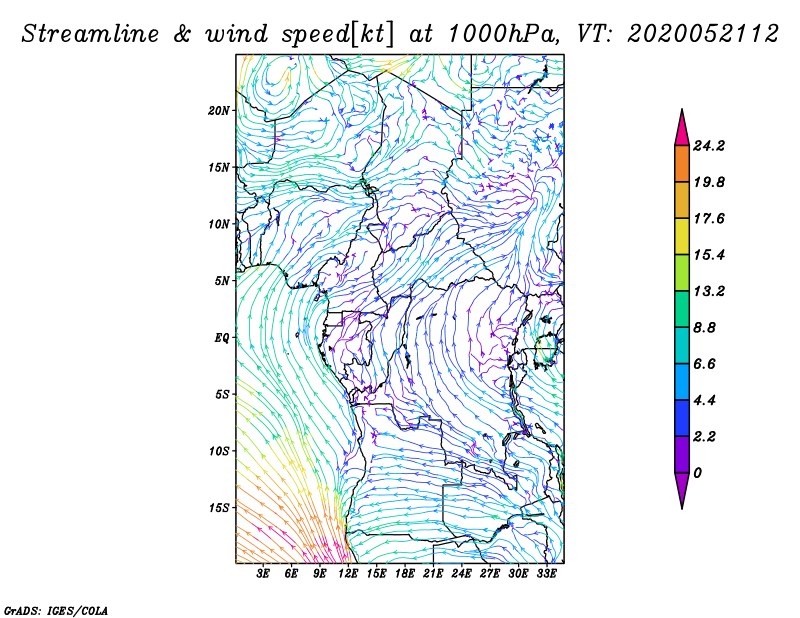The height and width of the screenshot is (618, 800).
Task: Pick the colorbar segment between 0 and 2.2
Action: coord(682,454)
